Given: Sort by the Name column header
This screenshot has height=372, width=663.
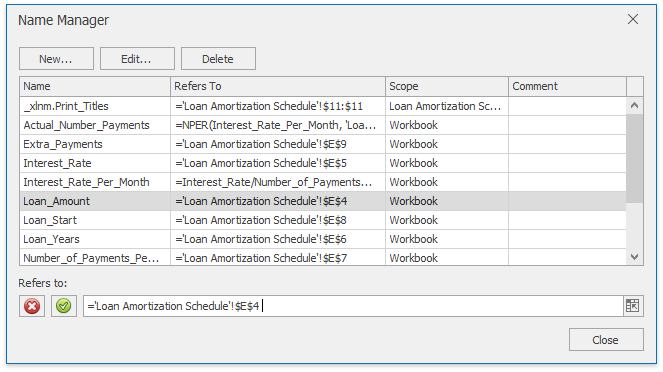Looking at the screenshot, I should [95, 86].
